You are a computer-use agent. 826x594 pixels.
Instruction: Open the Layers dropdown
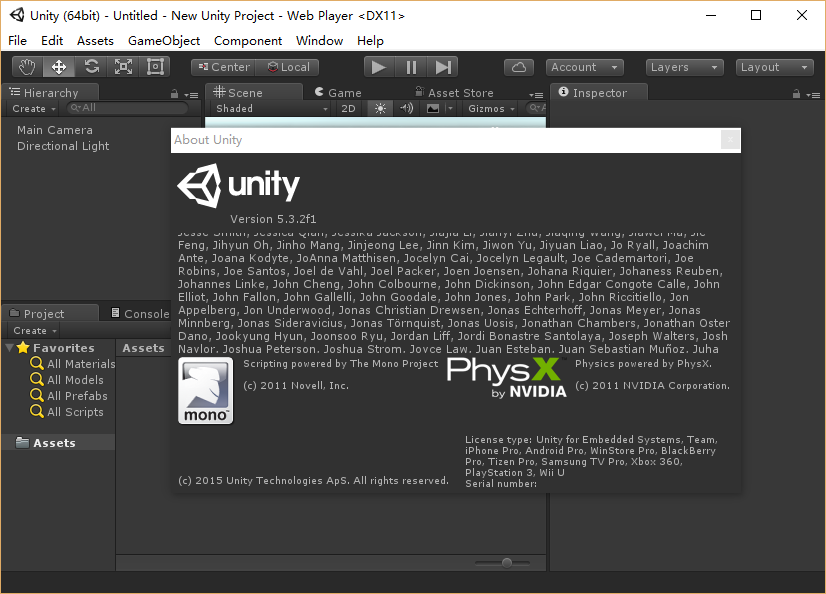point(684,67)
